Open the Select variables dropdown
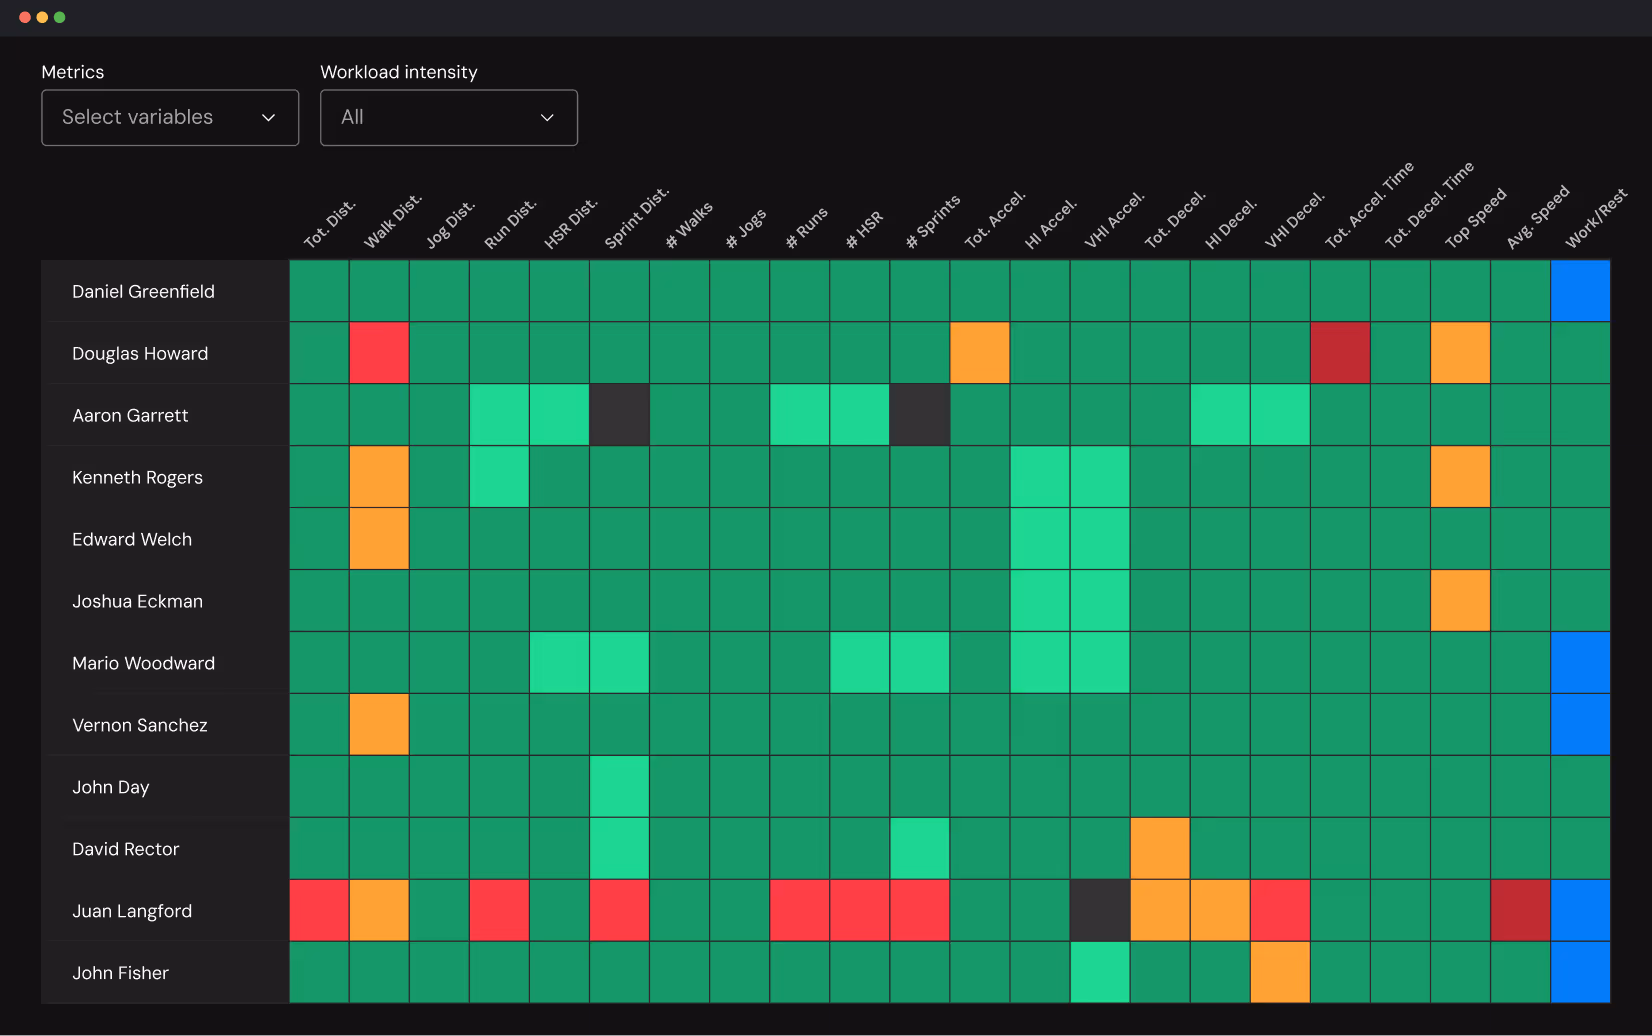1652x1036 pixels. click(169, 117)
